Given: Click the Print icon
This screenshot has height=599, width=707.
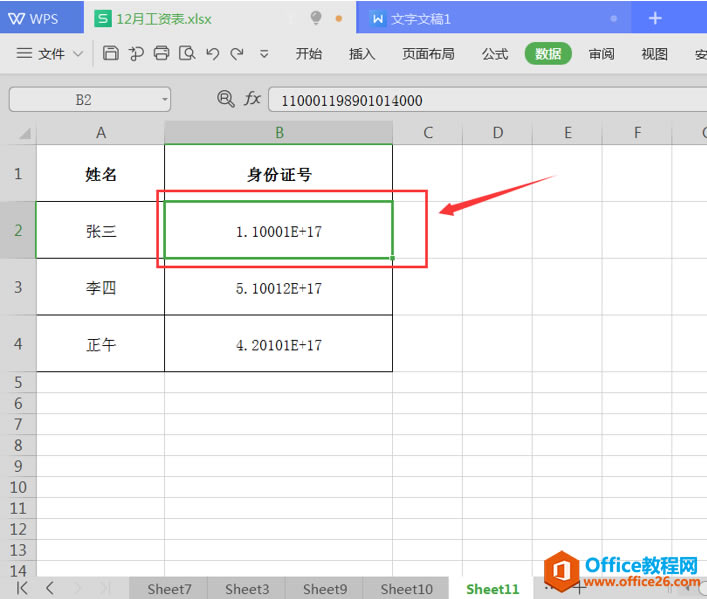Looking at the screenshot, I should pos(161,53).
